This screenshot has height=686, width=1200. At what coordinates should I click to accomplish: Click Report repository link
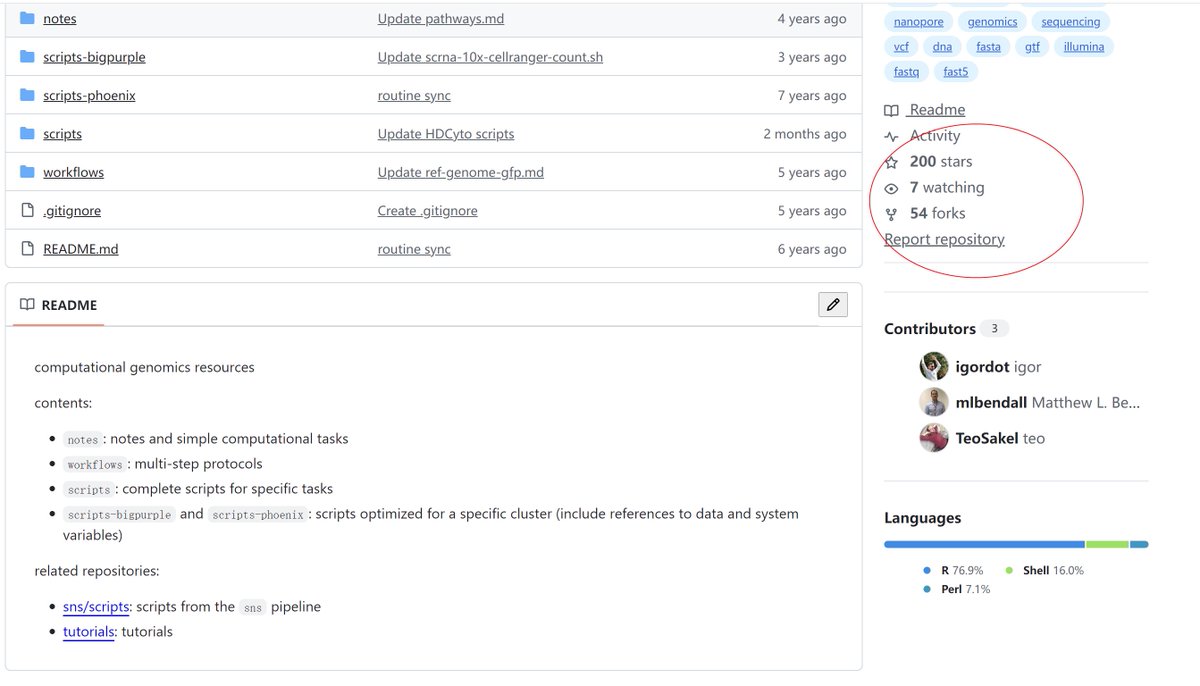944,240
